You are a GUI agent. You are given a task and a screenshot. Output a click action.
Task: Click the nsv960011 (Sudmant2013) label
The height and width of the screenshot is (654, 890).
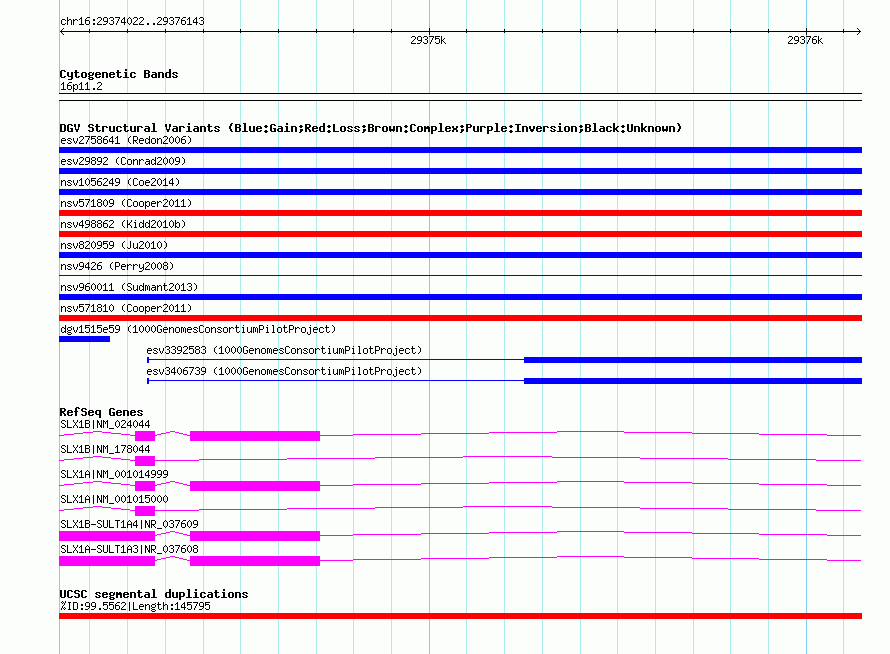click(x=129, y=287)
